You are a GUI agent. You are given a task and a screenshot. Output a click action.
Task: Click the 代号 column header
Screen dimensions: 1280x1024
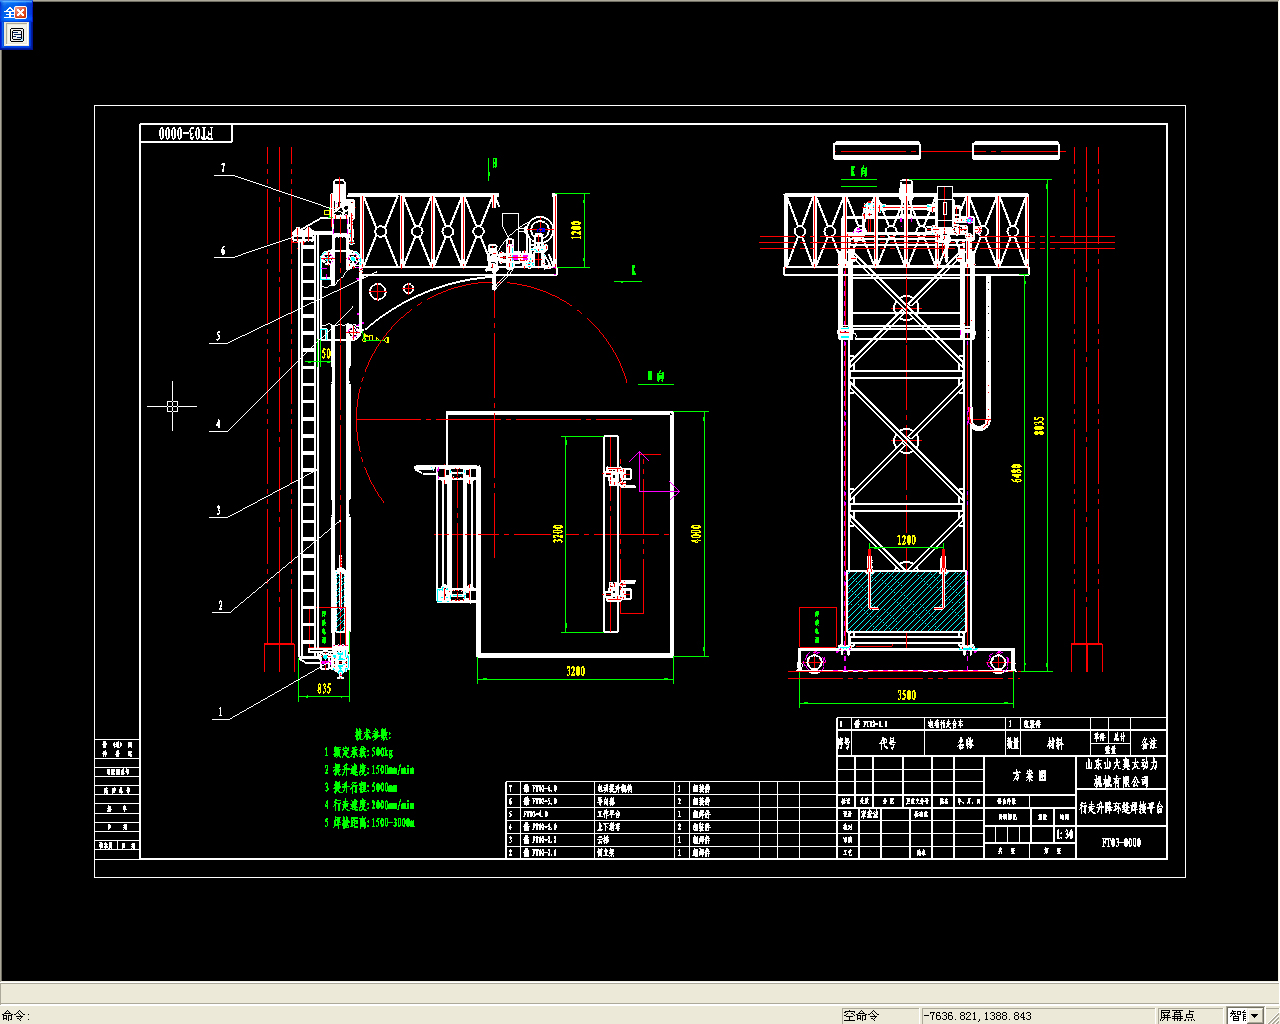click(888, 743)
